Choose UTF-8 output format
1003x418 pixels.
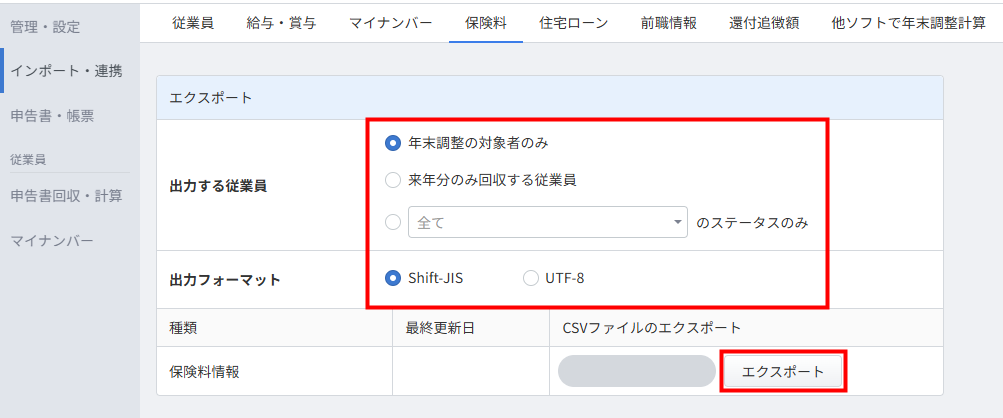531,278
